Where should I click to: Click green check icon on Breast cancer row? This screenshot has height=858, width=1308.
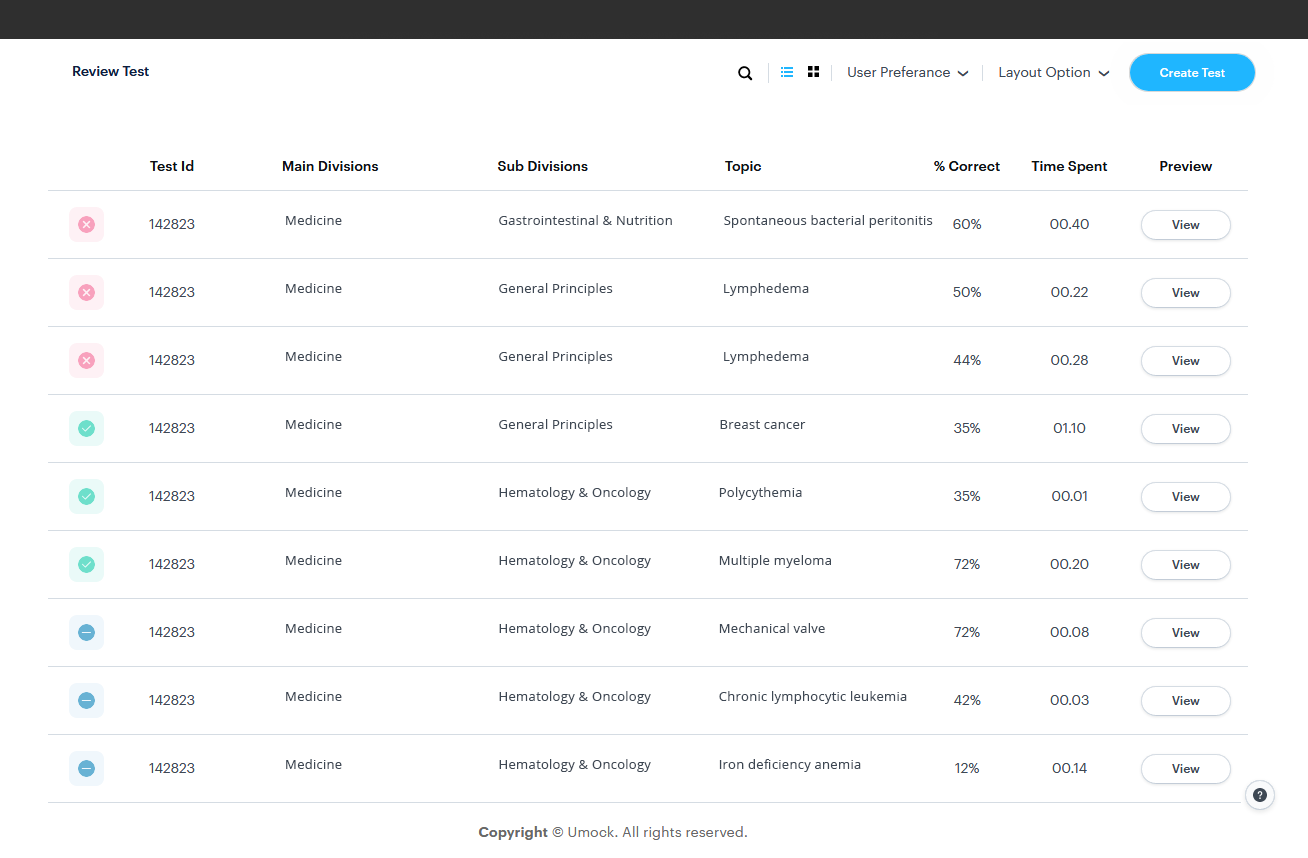(86, 428)
